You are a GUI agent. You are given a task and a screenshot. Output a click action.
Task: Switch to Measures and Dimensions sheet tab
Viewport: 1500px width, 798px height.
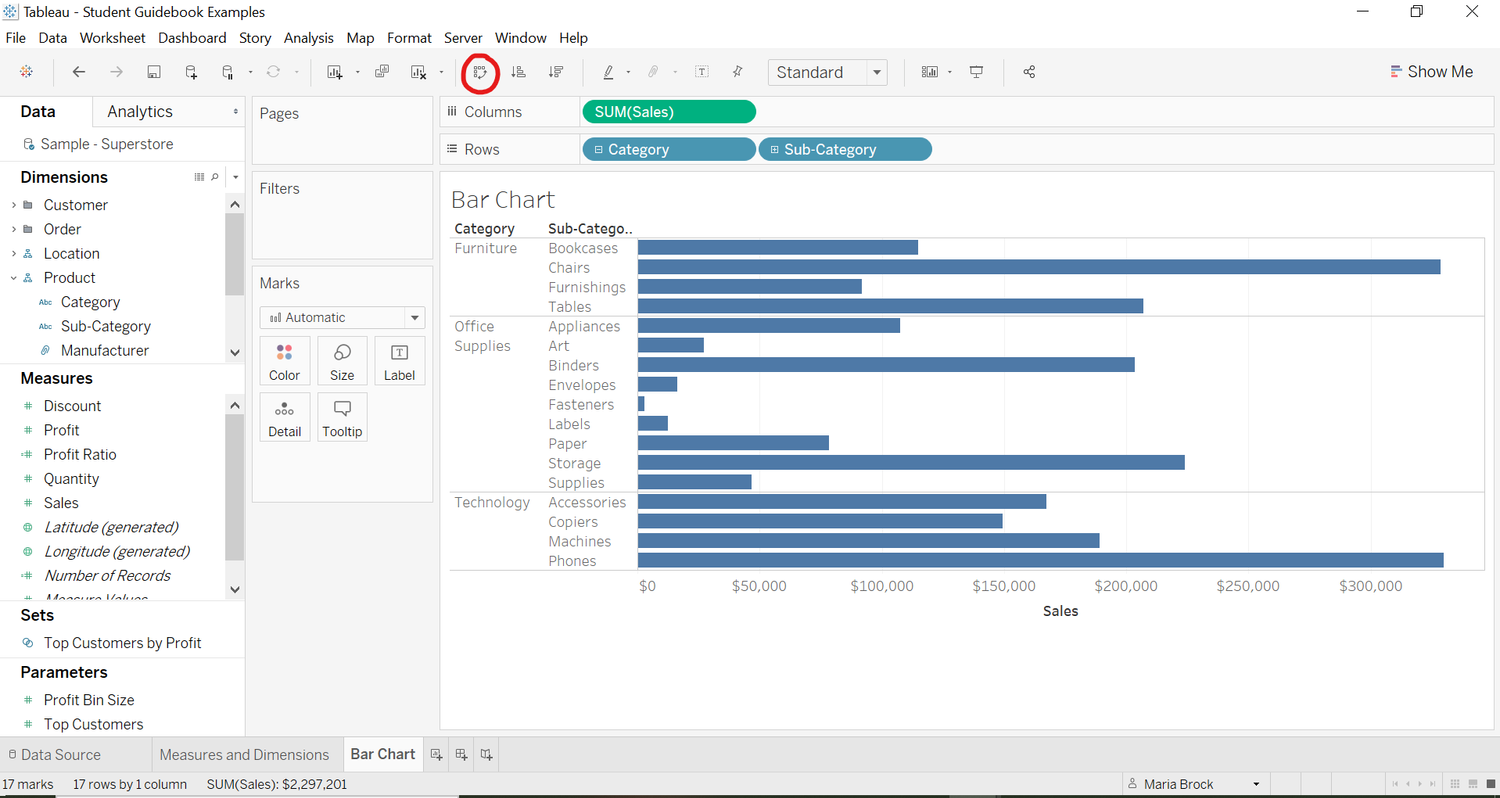click(x=244, y=755)
